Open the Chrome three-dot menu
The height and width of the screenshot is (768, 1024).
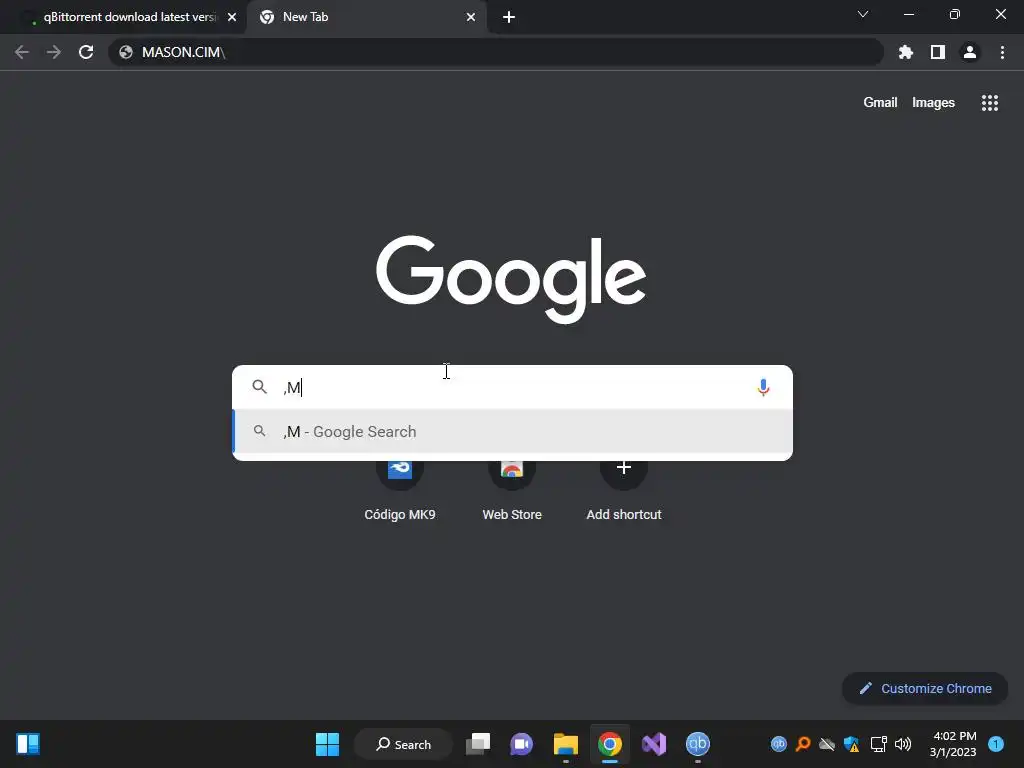1002,52
